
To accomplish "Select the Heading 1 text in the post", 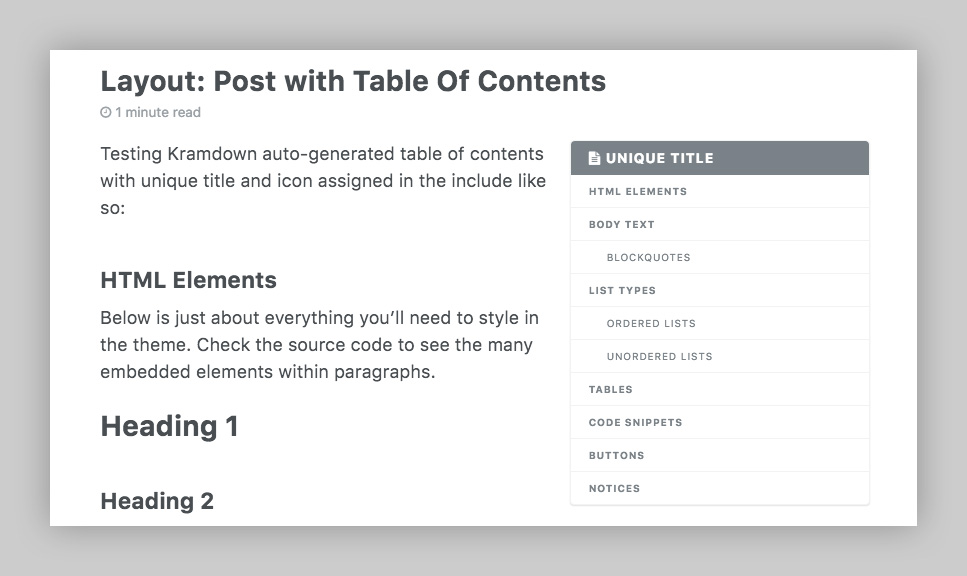I will click(x=169, y=425).
